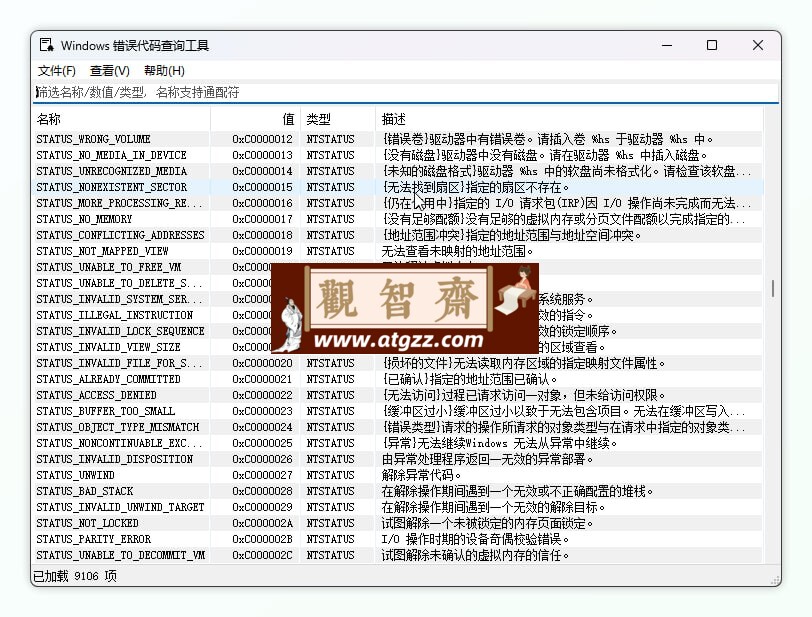Select row STATUS_BUFFER_TOO_SMALL

[398, 411]
